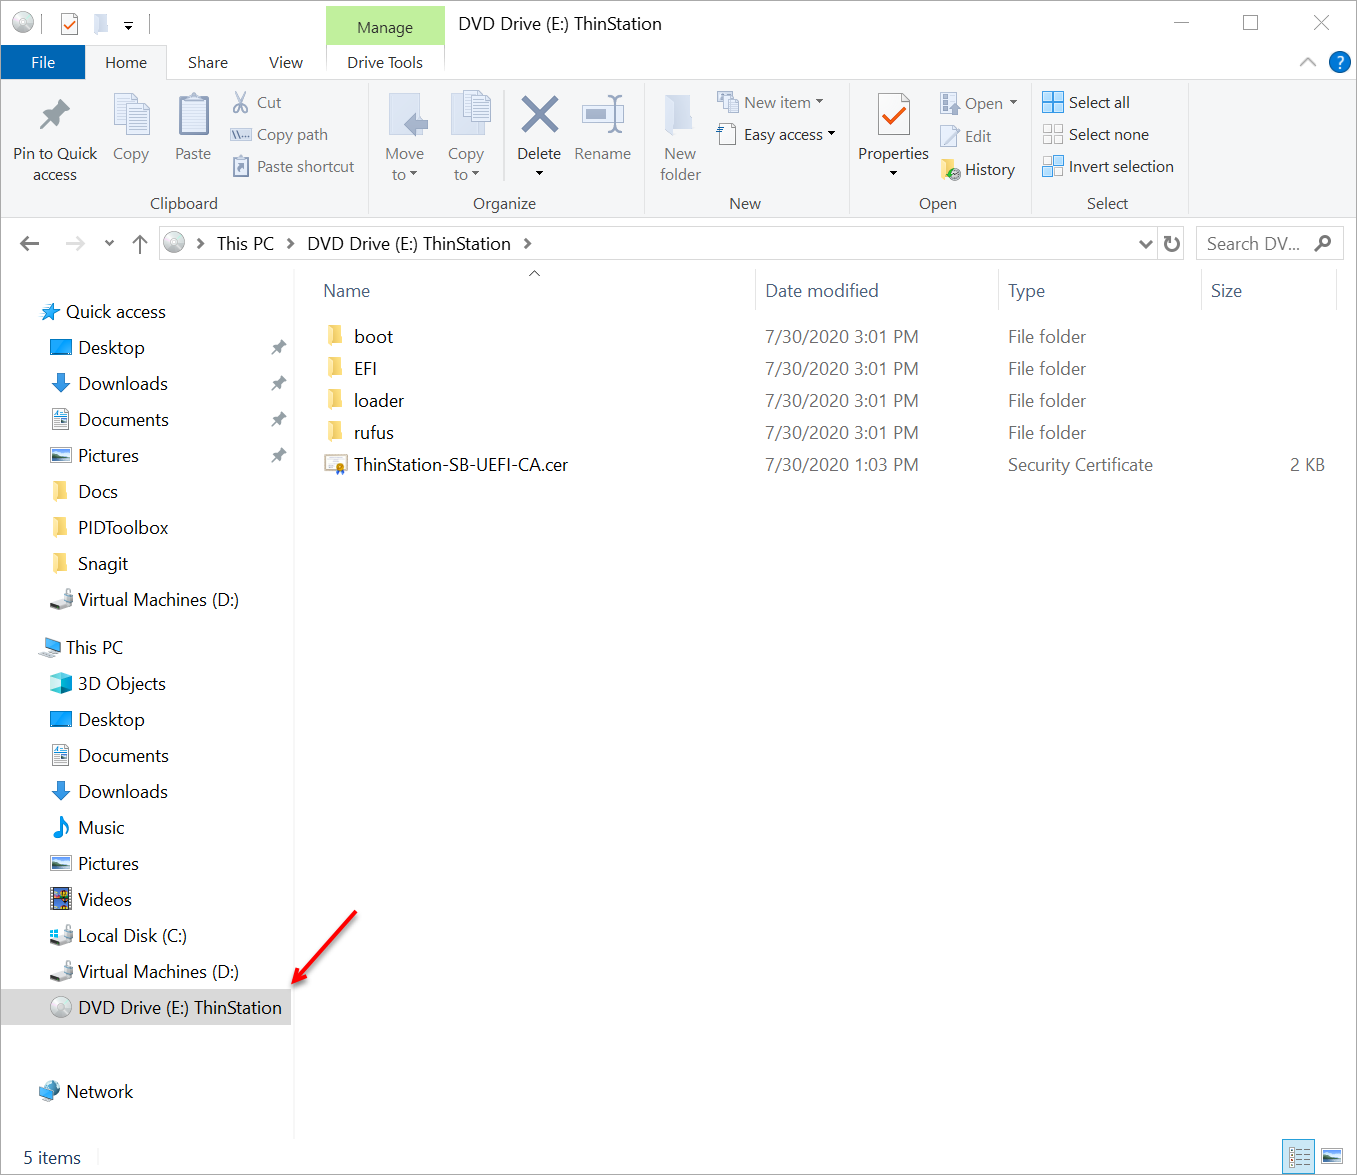The image size is (1357, 1175).
Task: Switch to Large icons view button
Action: 1332,1157
